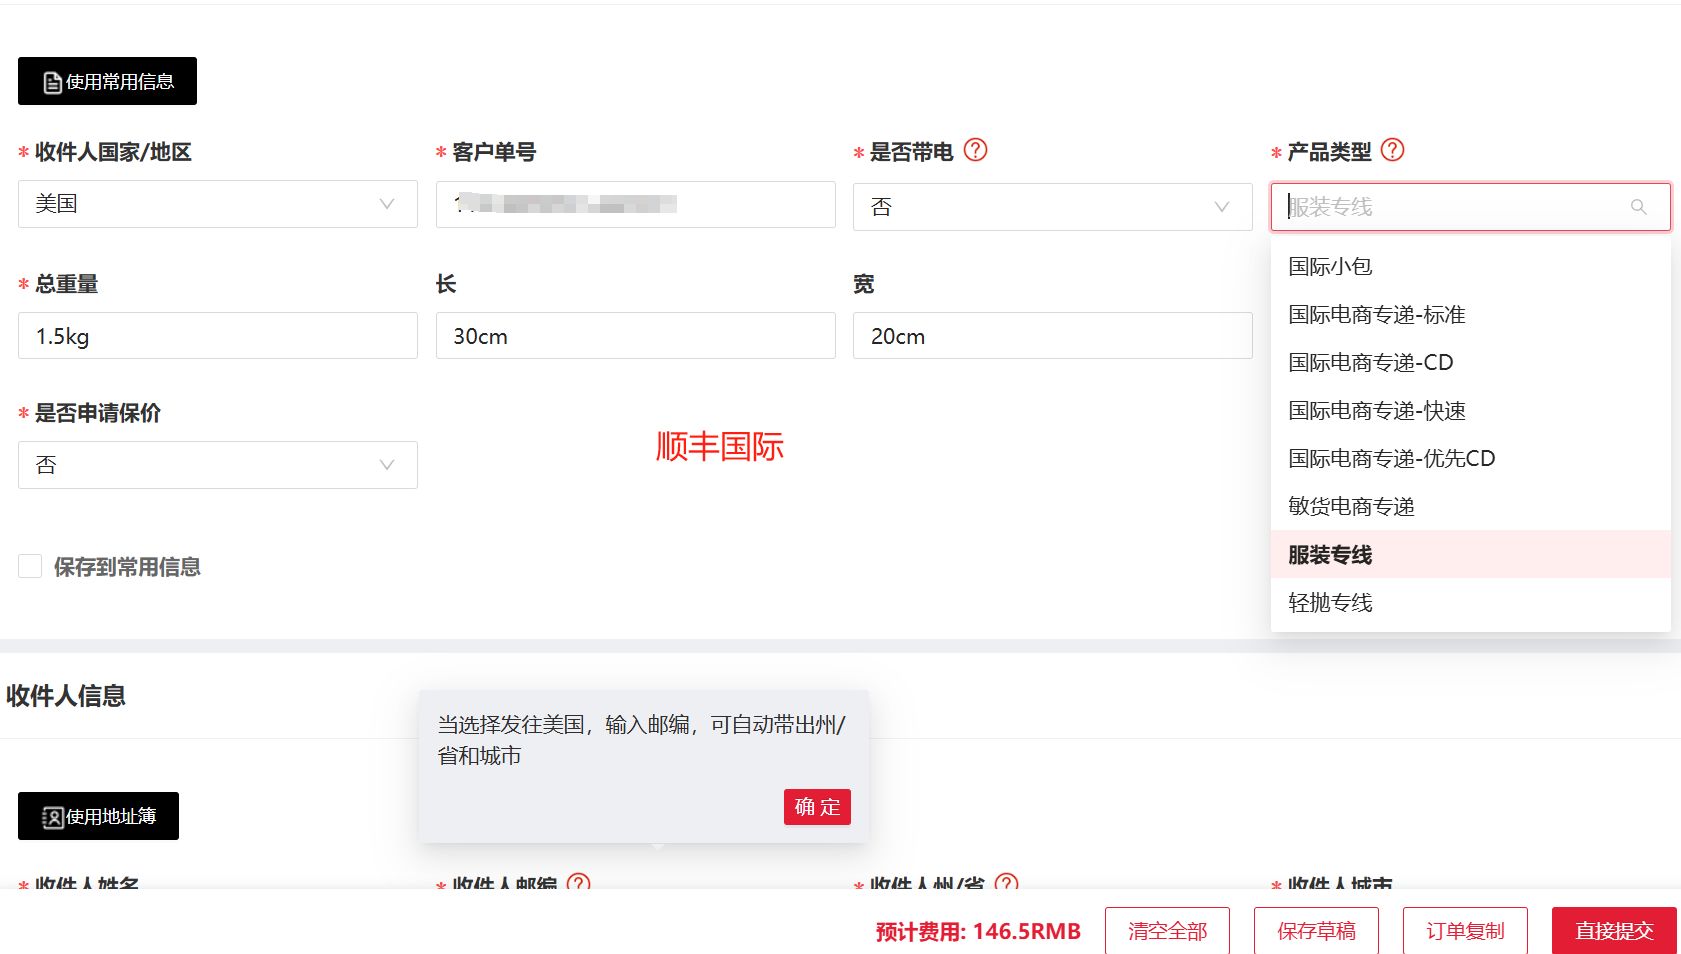This screenshot has width=1681, height=954.
Task: Click the 订单复制 button
Action: [1465, 931]
